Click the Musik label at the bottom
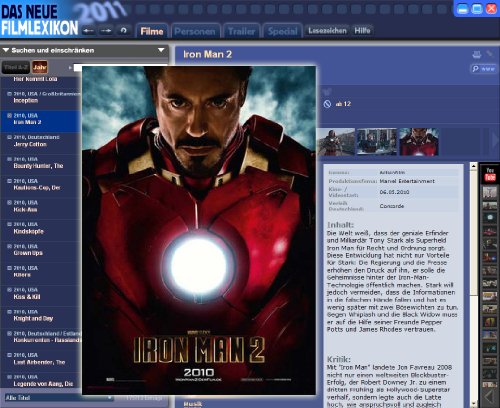Screen dimensions: 500x408 click(x=193, y=404)
